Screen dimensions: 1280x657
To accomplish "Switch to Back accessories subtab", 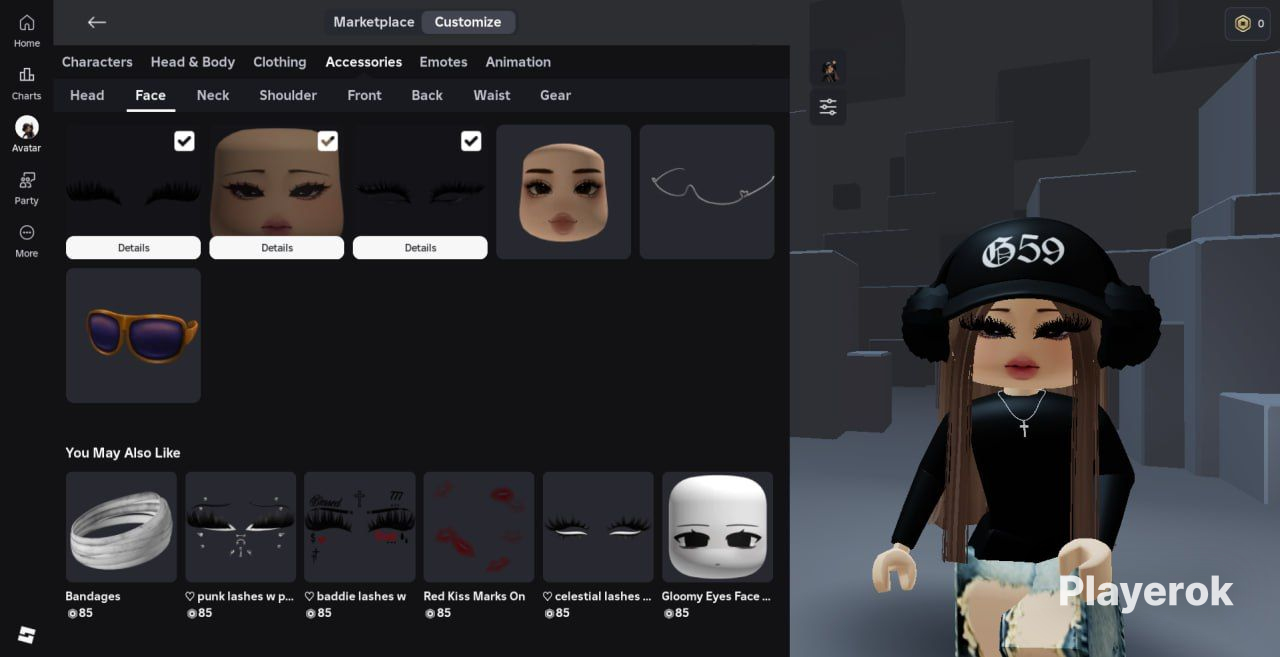I will coord(427,95).
